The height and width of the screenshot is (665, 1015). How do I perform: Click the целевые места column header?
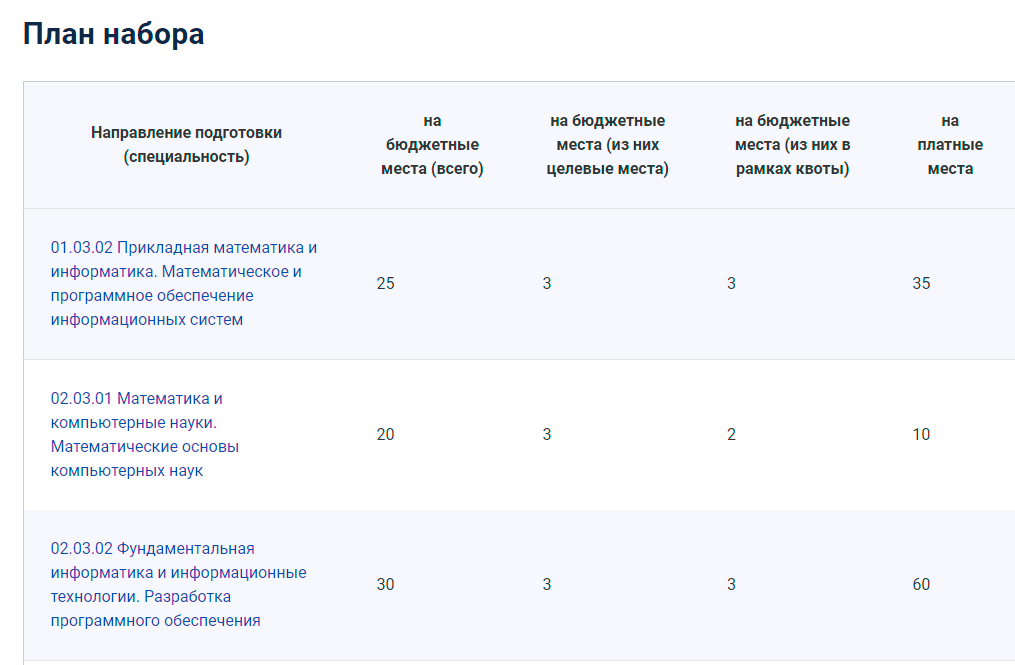(x=607, y=145)
